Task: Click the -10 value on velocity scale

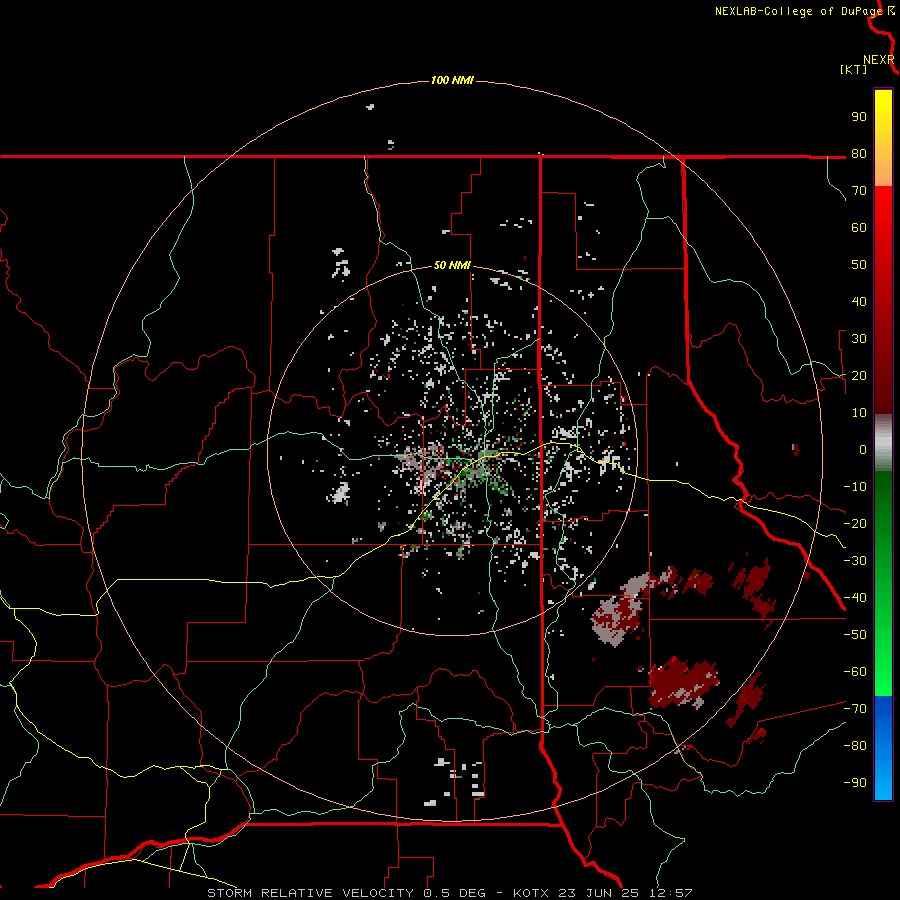Action: click(x=855, y=487)
